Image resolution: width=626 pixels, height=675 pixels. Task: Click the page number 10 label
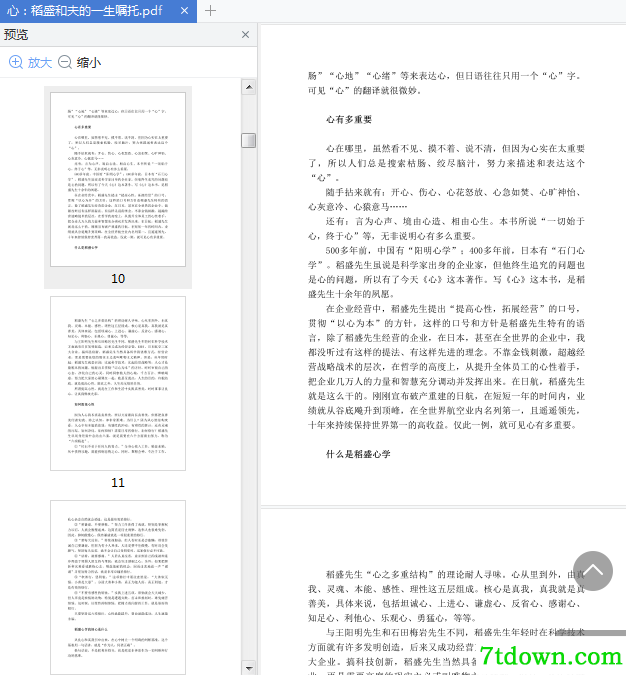(118, 279)
